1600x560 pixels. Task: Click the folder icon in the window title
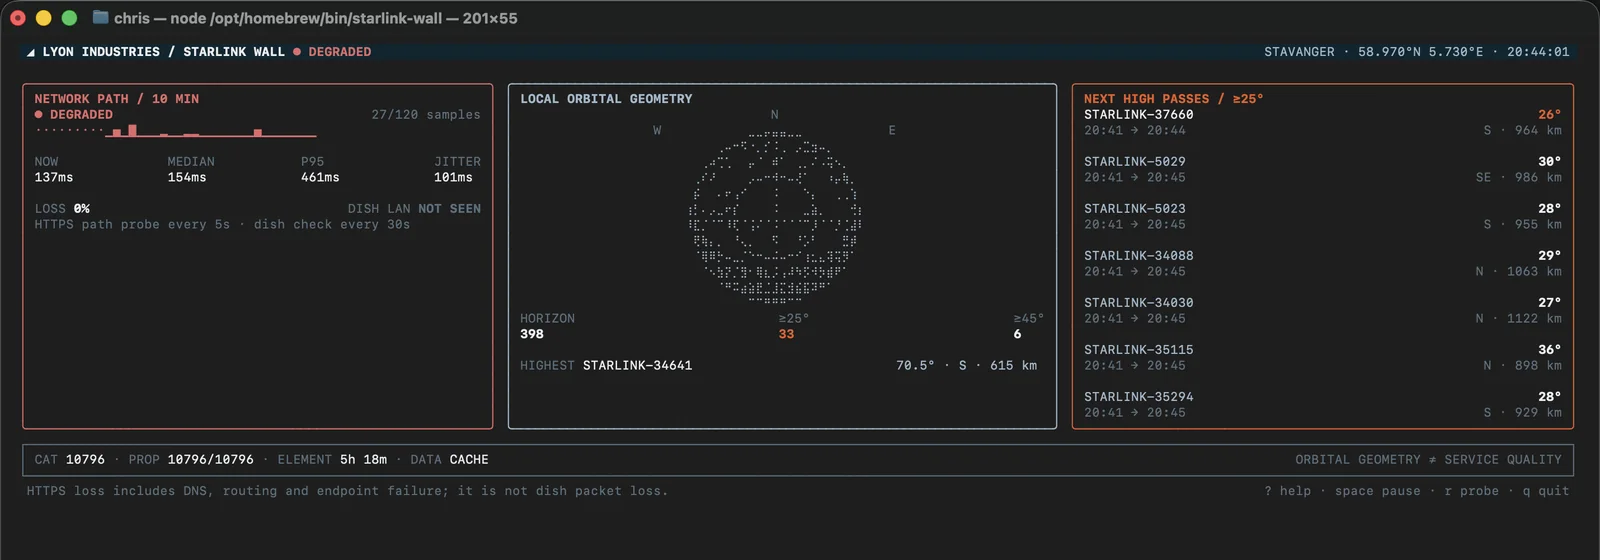click(100, 18)
